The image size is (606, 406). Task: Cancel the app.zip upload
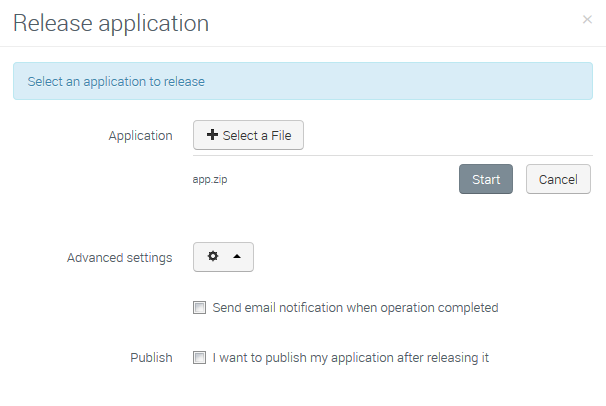point(558,180)
